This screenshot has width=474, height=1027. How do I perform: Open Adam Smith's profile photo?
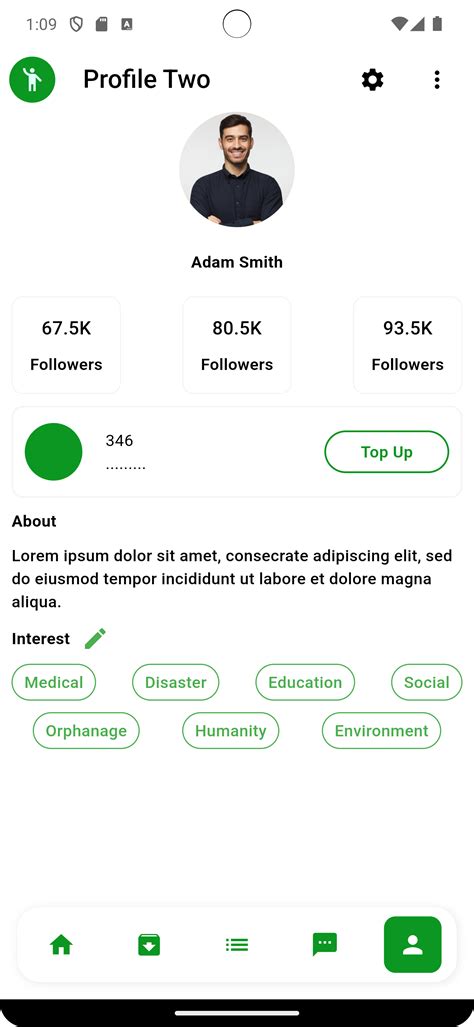coord(237,170)
